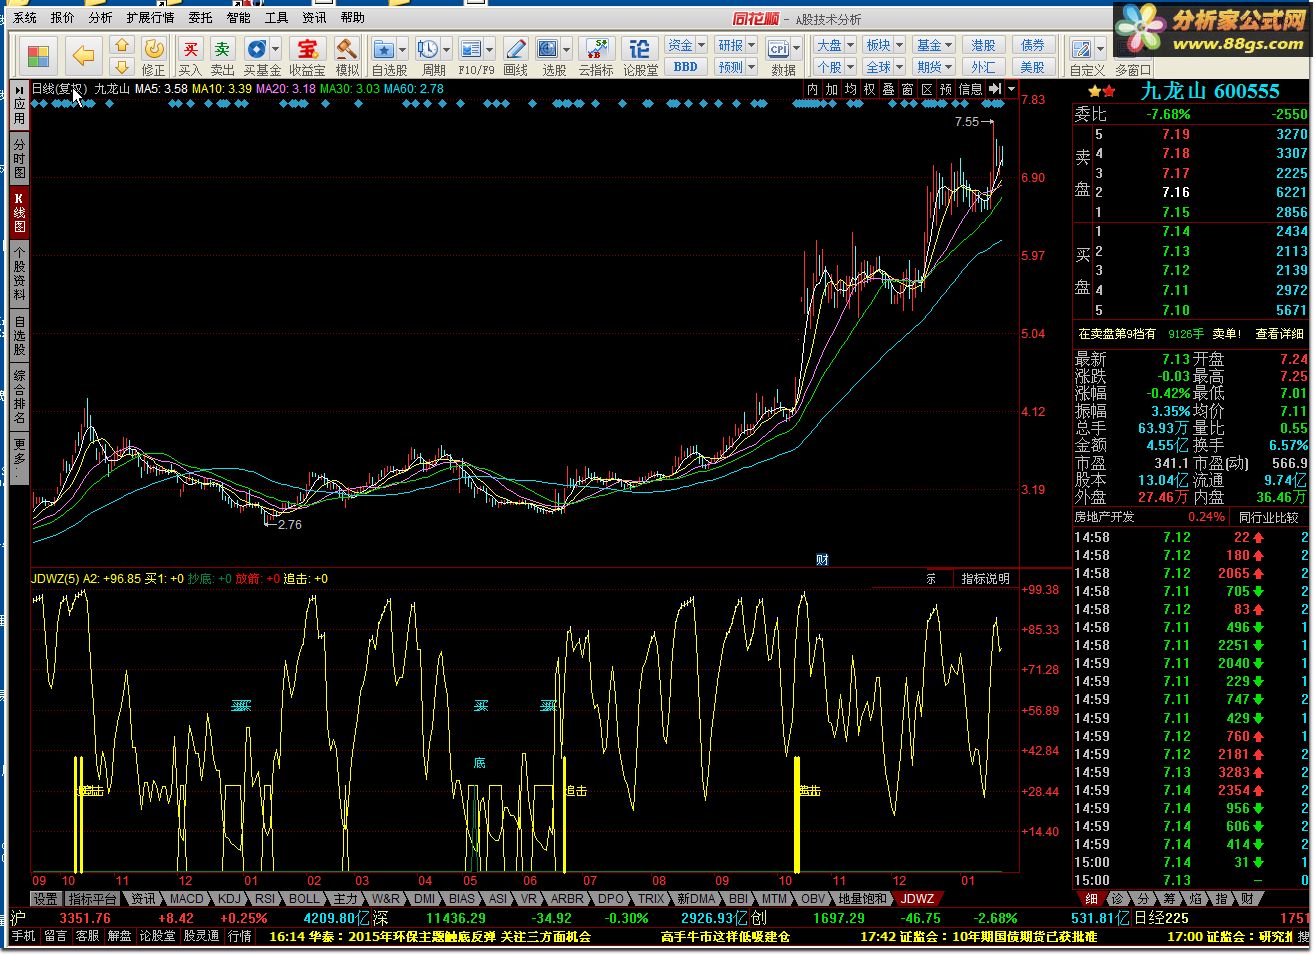The width and height of the screenshot is (1315, 955).
Task: Select 综合排名 in left sidebar
Action: point(19,397)
